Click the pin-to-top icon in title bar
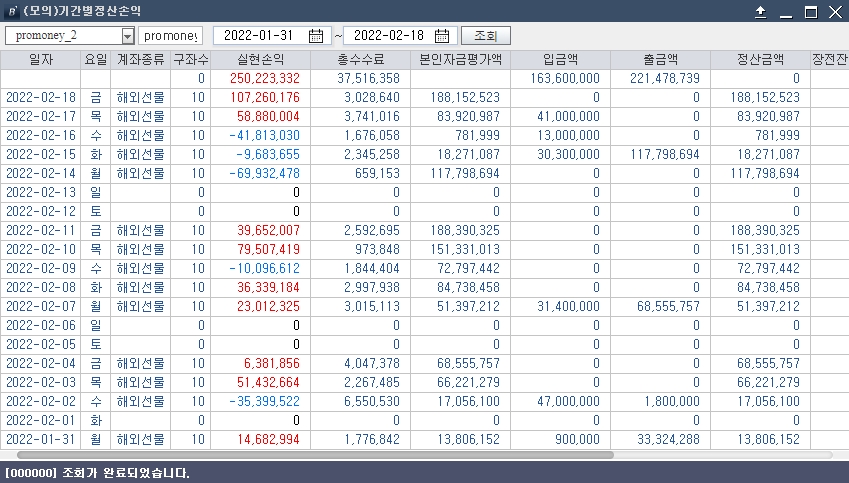849x483 pixels. 760,12
